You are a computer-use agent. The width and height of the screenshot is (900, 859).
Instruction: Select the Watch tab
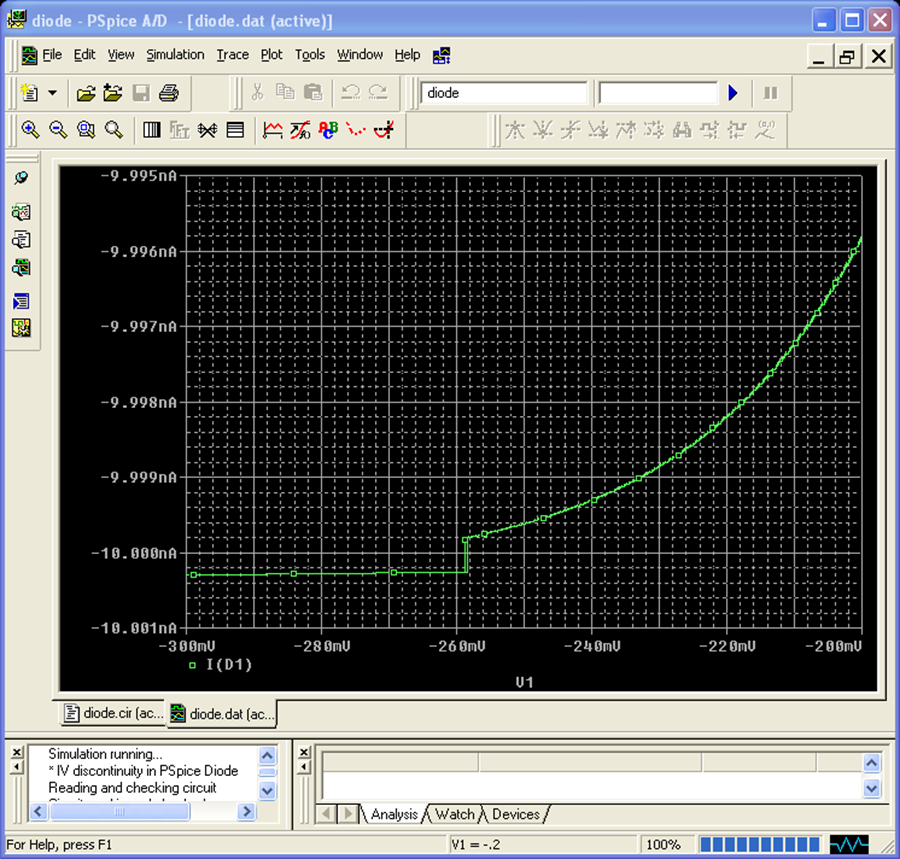[455, 814]
